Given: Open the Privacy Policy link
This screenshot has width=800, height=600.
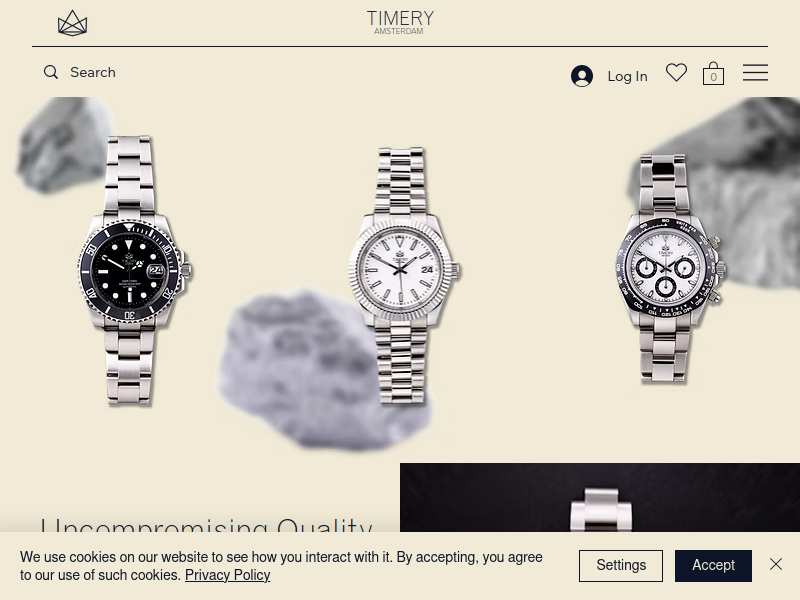Looking at the screenshot, I should pyautogui.click(x=228, y=575).
